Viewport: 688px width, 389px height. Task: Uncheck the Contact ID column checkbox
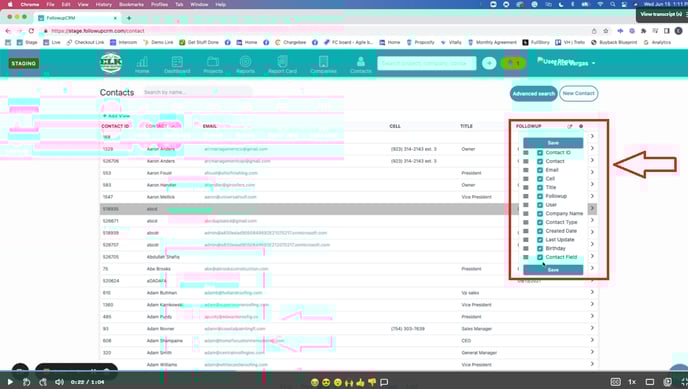(x=540, y=153)
